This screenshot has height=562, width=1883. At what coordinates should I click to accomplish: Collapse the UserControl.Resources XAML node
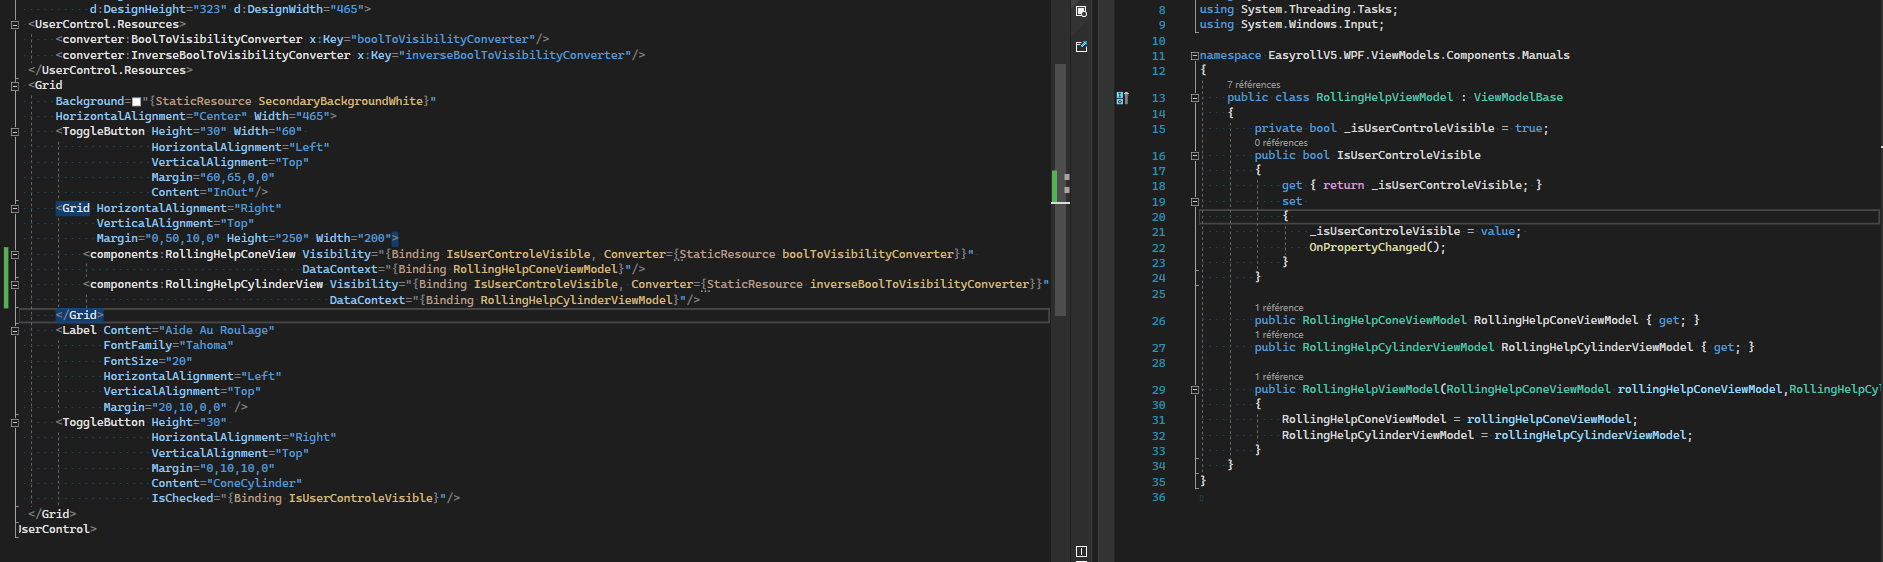15,24
